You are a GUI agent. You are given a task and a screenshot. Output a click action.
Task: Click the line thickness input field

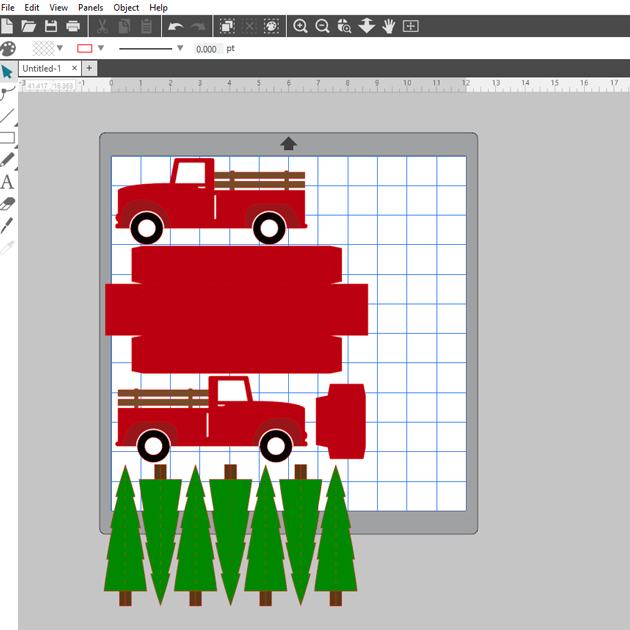point(207,49)
